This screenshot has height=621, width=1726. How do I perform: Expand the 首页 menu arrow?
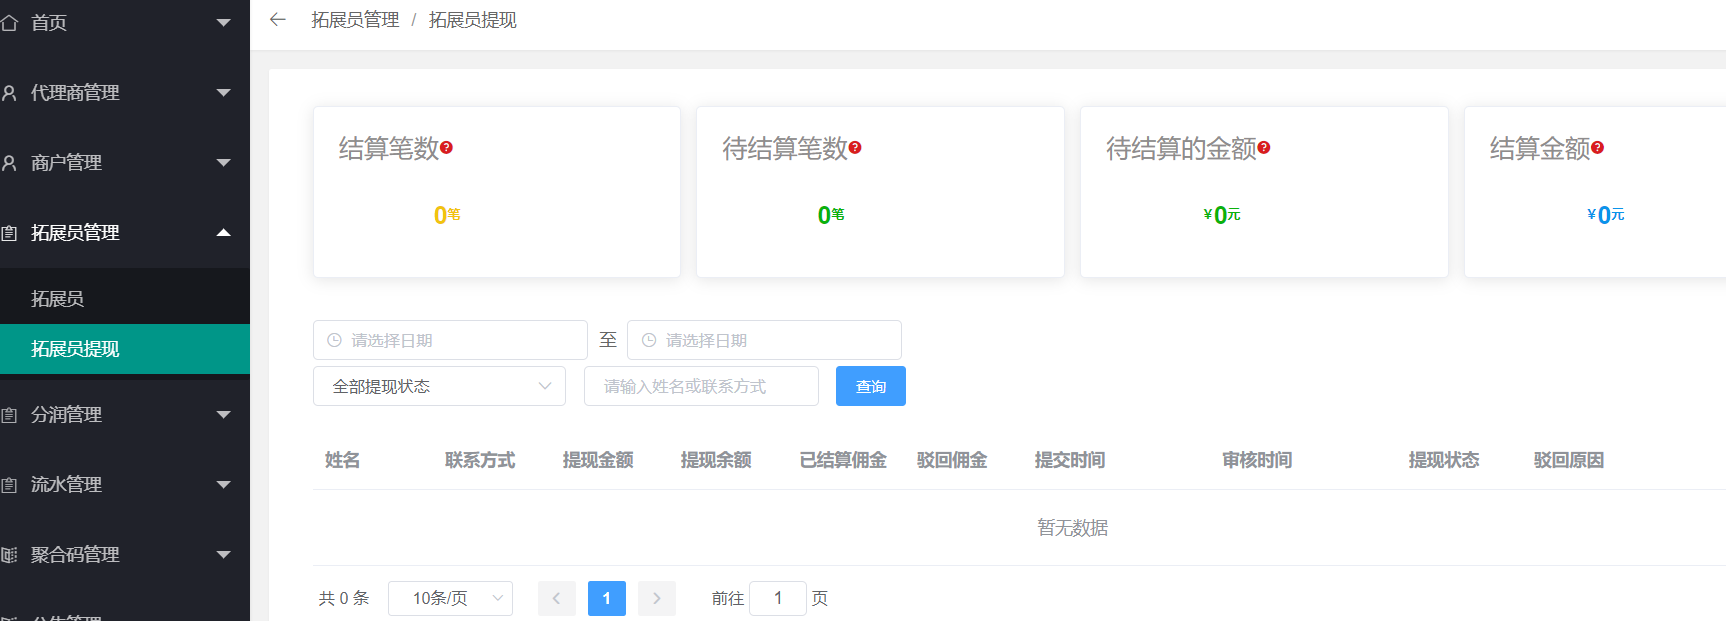click(224, 22)
